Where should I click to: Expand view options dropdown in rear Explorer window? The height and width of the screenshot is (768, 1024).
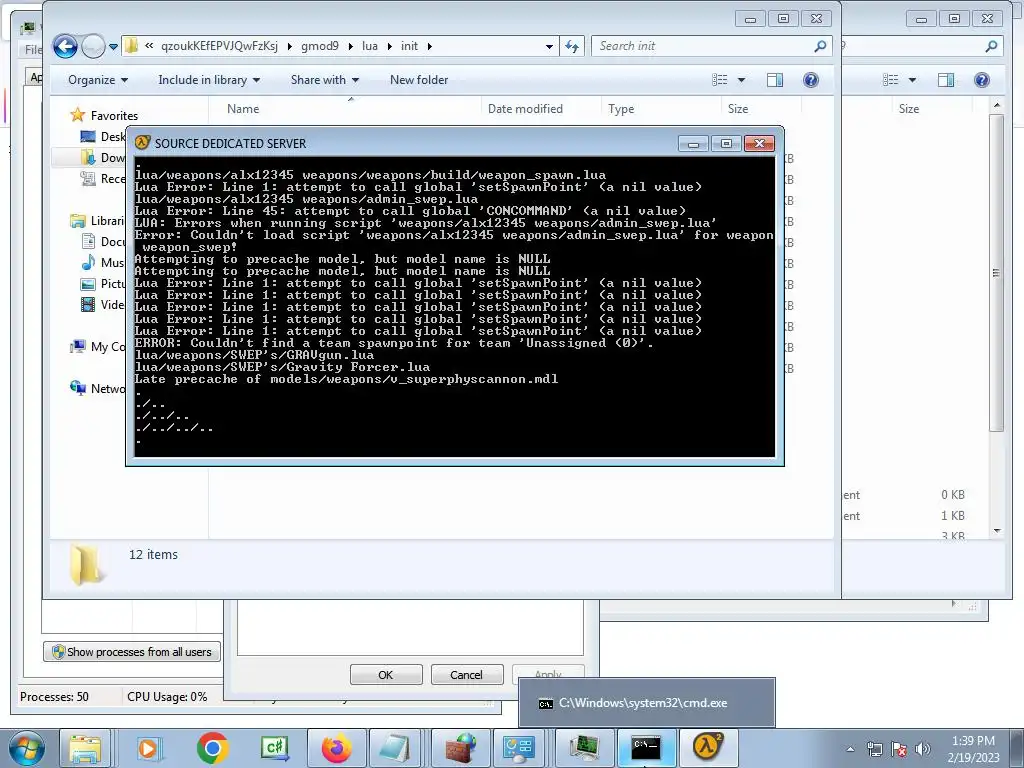tap(912, 80)
